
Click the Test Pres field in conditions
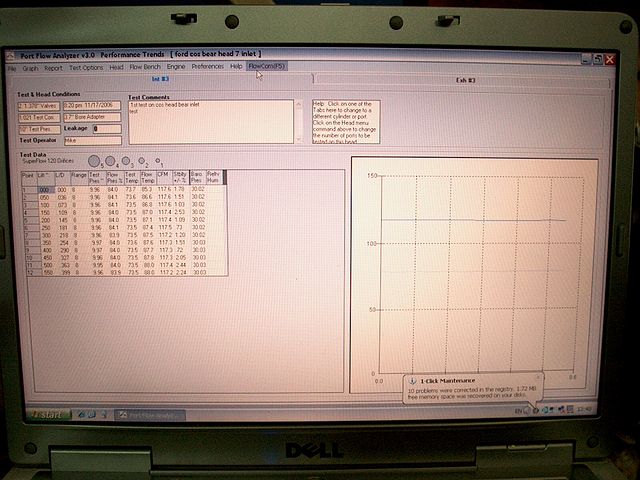coord(39,129)
